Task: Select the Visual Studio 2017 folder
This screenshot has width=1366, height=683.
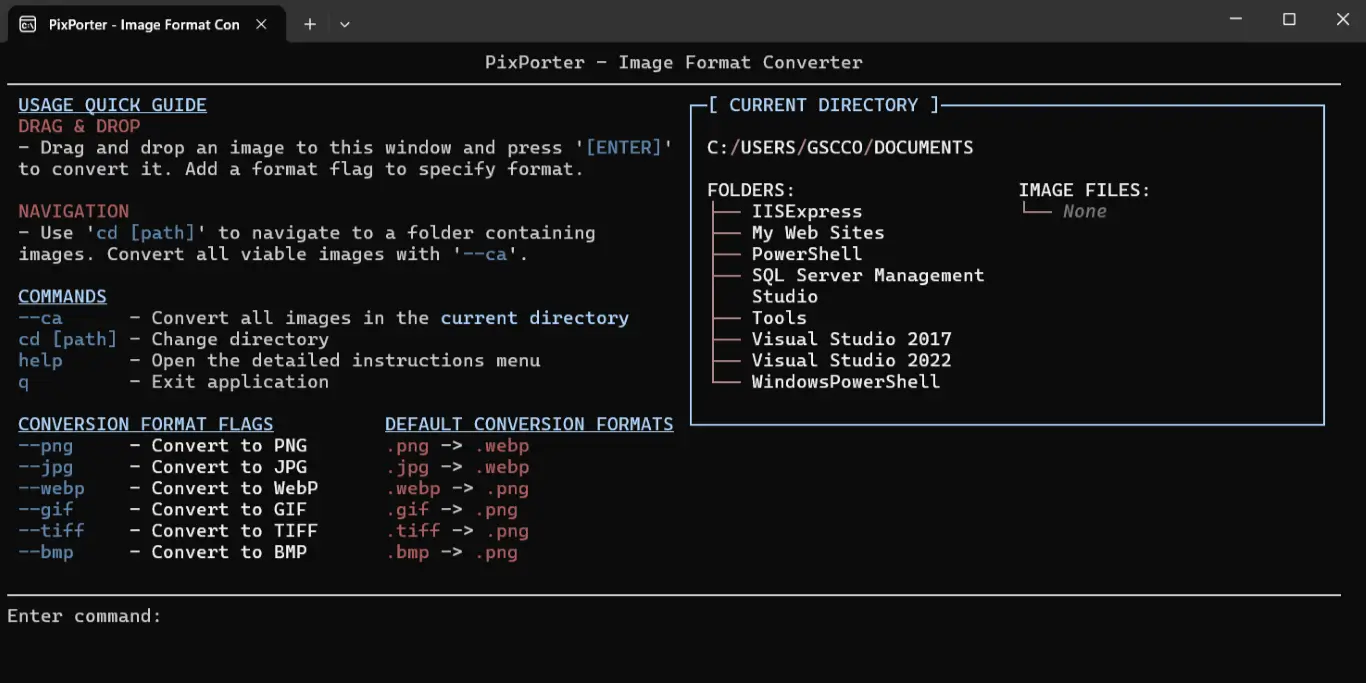Action: click(852, 339)
